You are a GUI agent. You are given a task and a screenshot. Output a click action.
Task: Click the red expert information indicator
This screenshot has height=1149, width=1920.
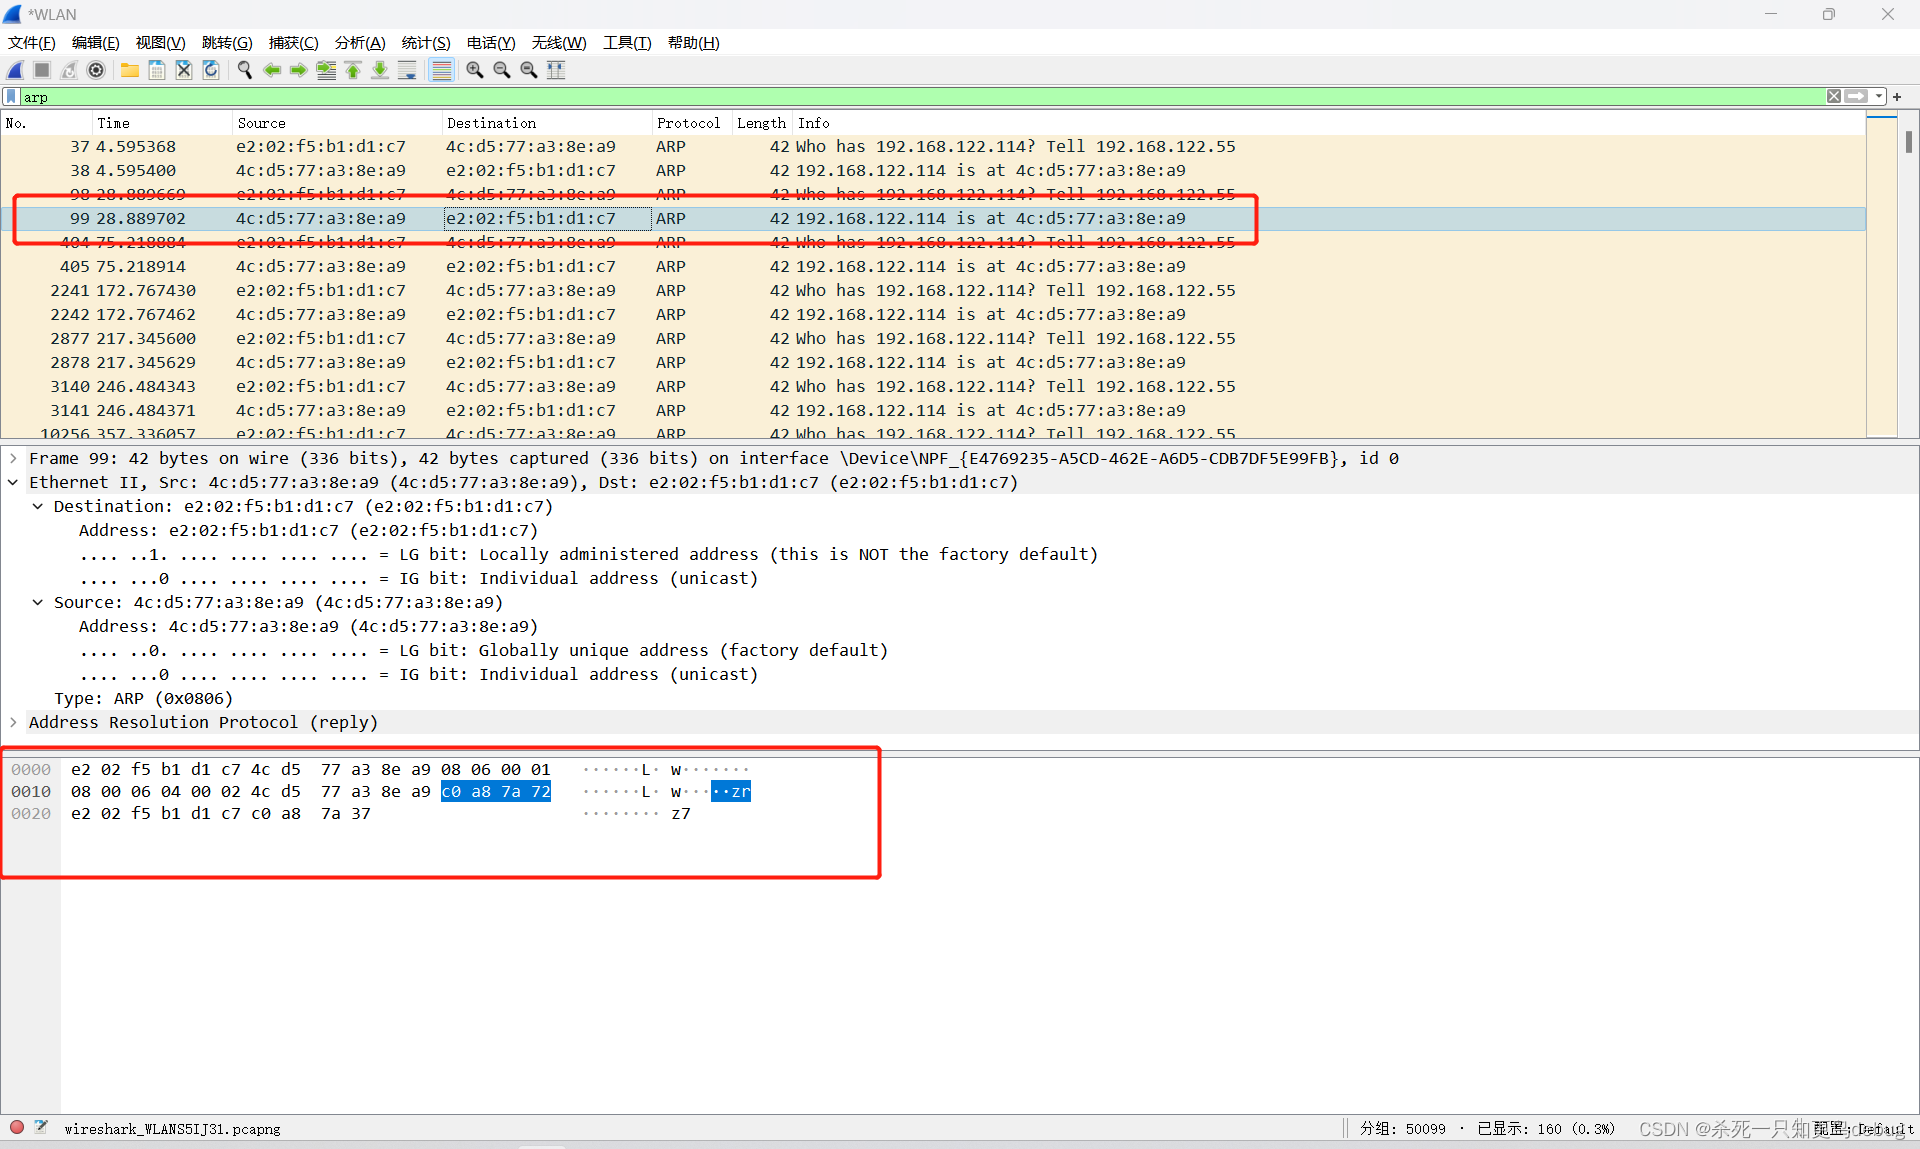point(17,1127)
